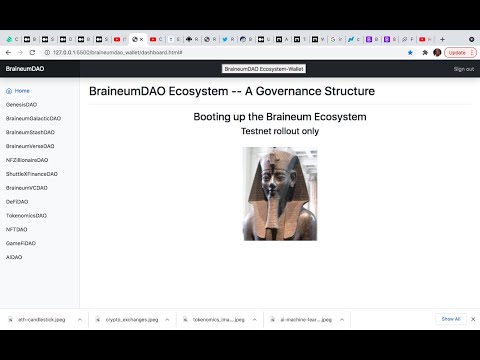The height and width of the screenshot is (360, 480).
Task: Open AIDAO from sidebar
Action: [14, 257]
